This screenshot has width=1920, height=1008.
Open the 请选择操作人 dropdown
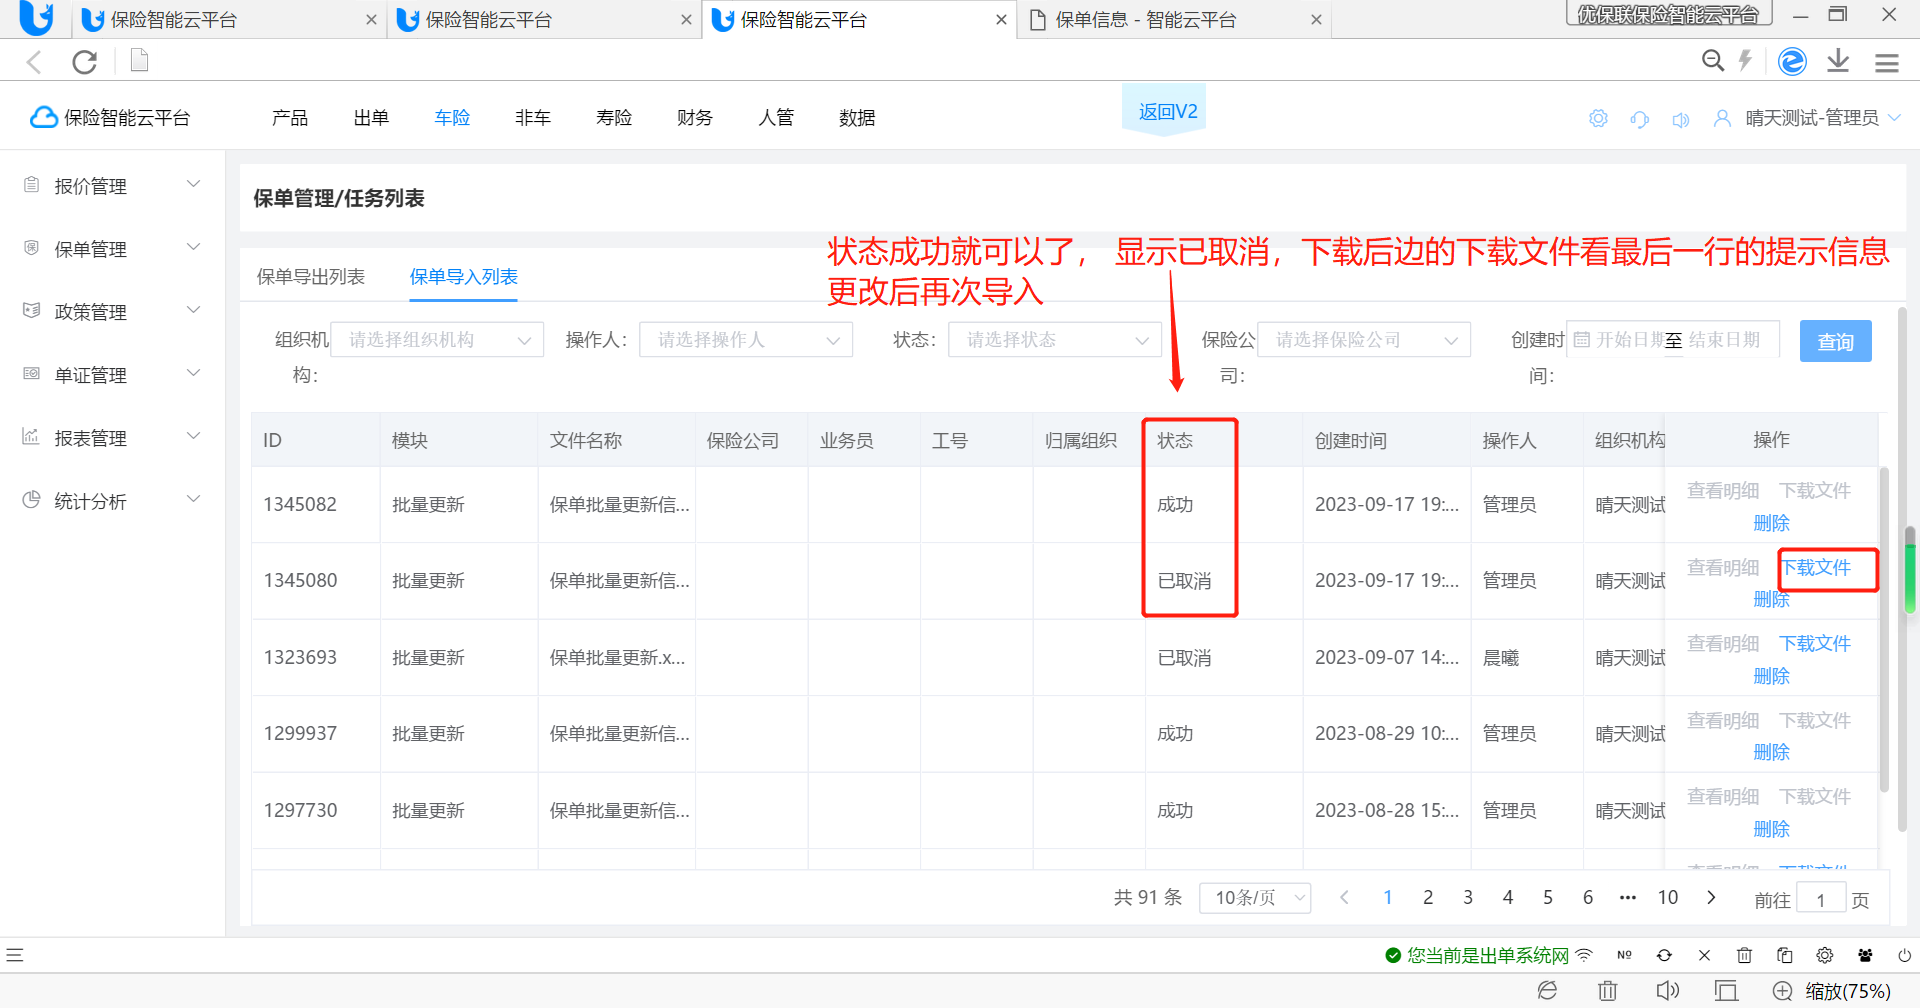pos(746,340)
